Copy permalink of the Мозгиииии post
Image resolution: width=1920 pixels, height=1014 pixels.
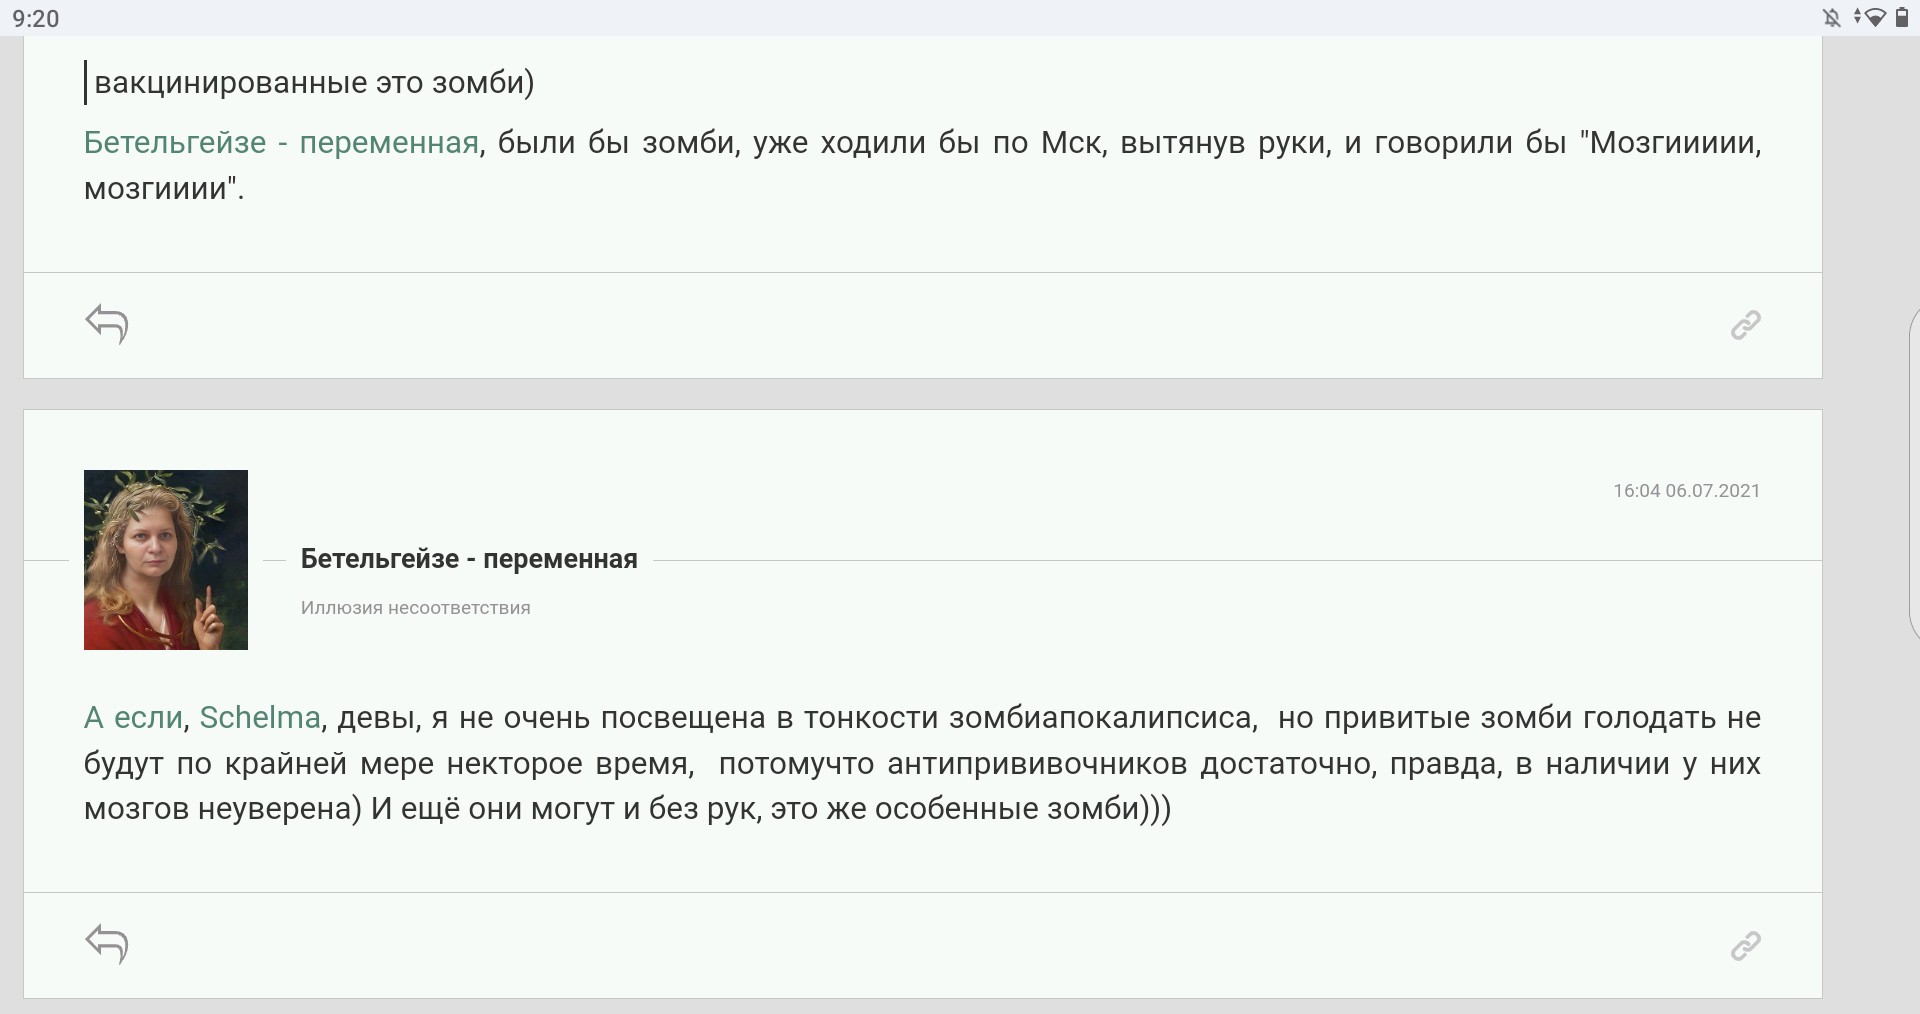tap(1745, 325)
